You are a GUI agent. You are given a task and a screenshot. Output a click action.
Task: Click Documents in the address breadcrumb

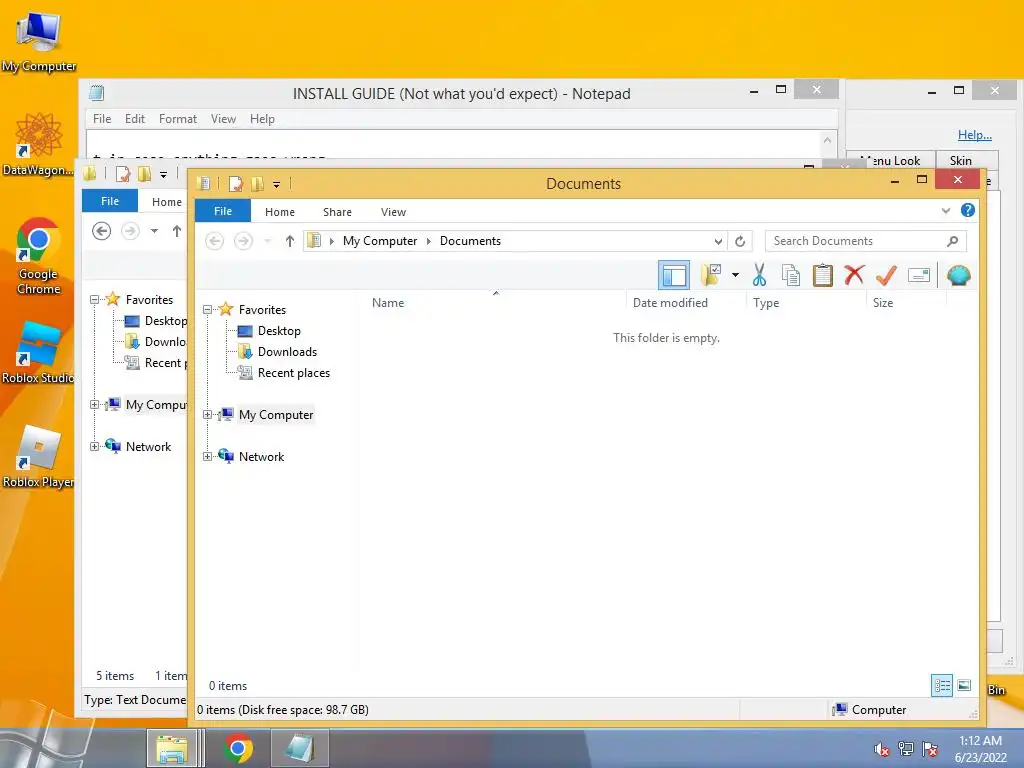pyautogui.click(x=470, y=241)
